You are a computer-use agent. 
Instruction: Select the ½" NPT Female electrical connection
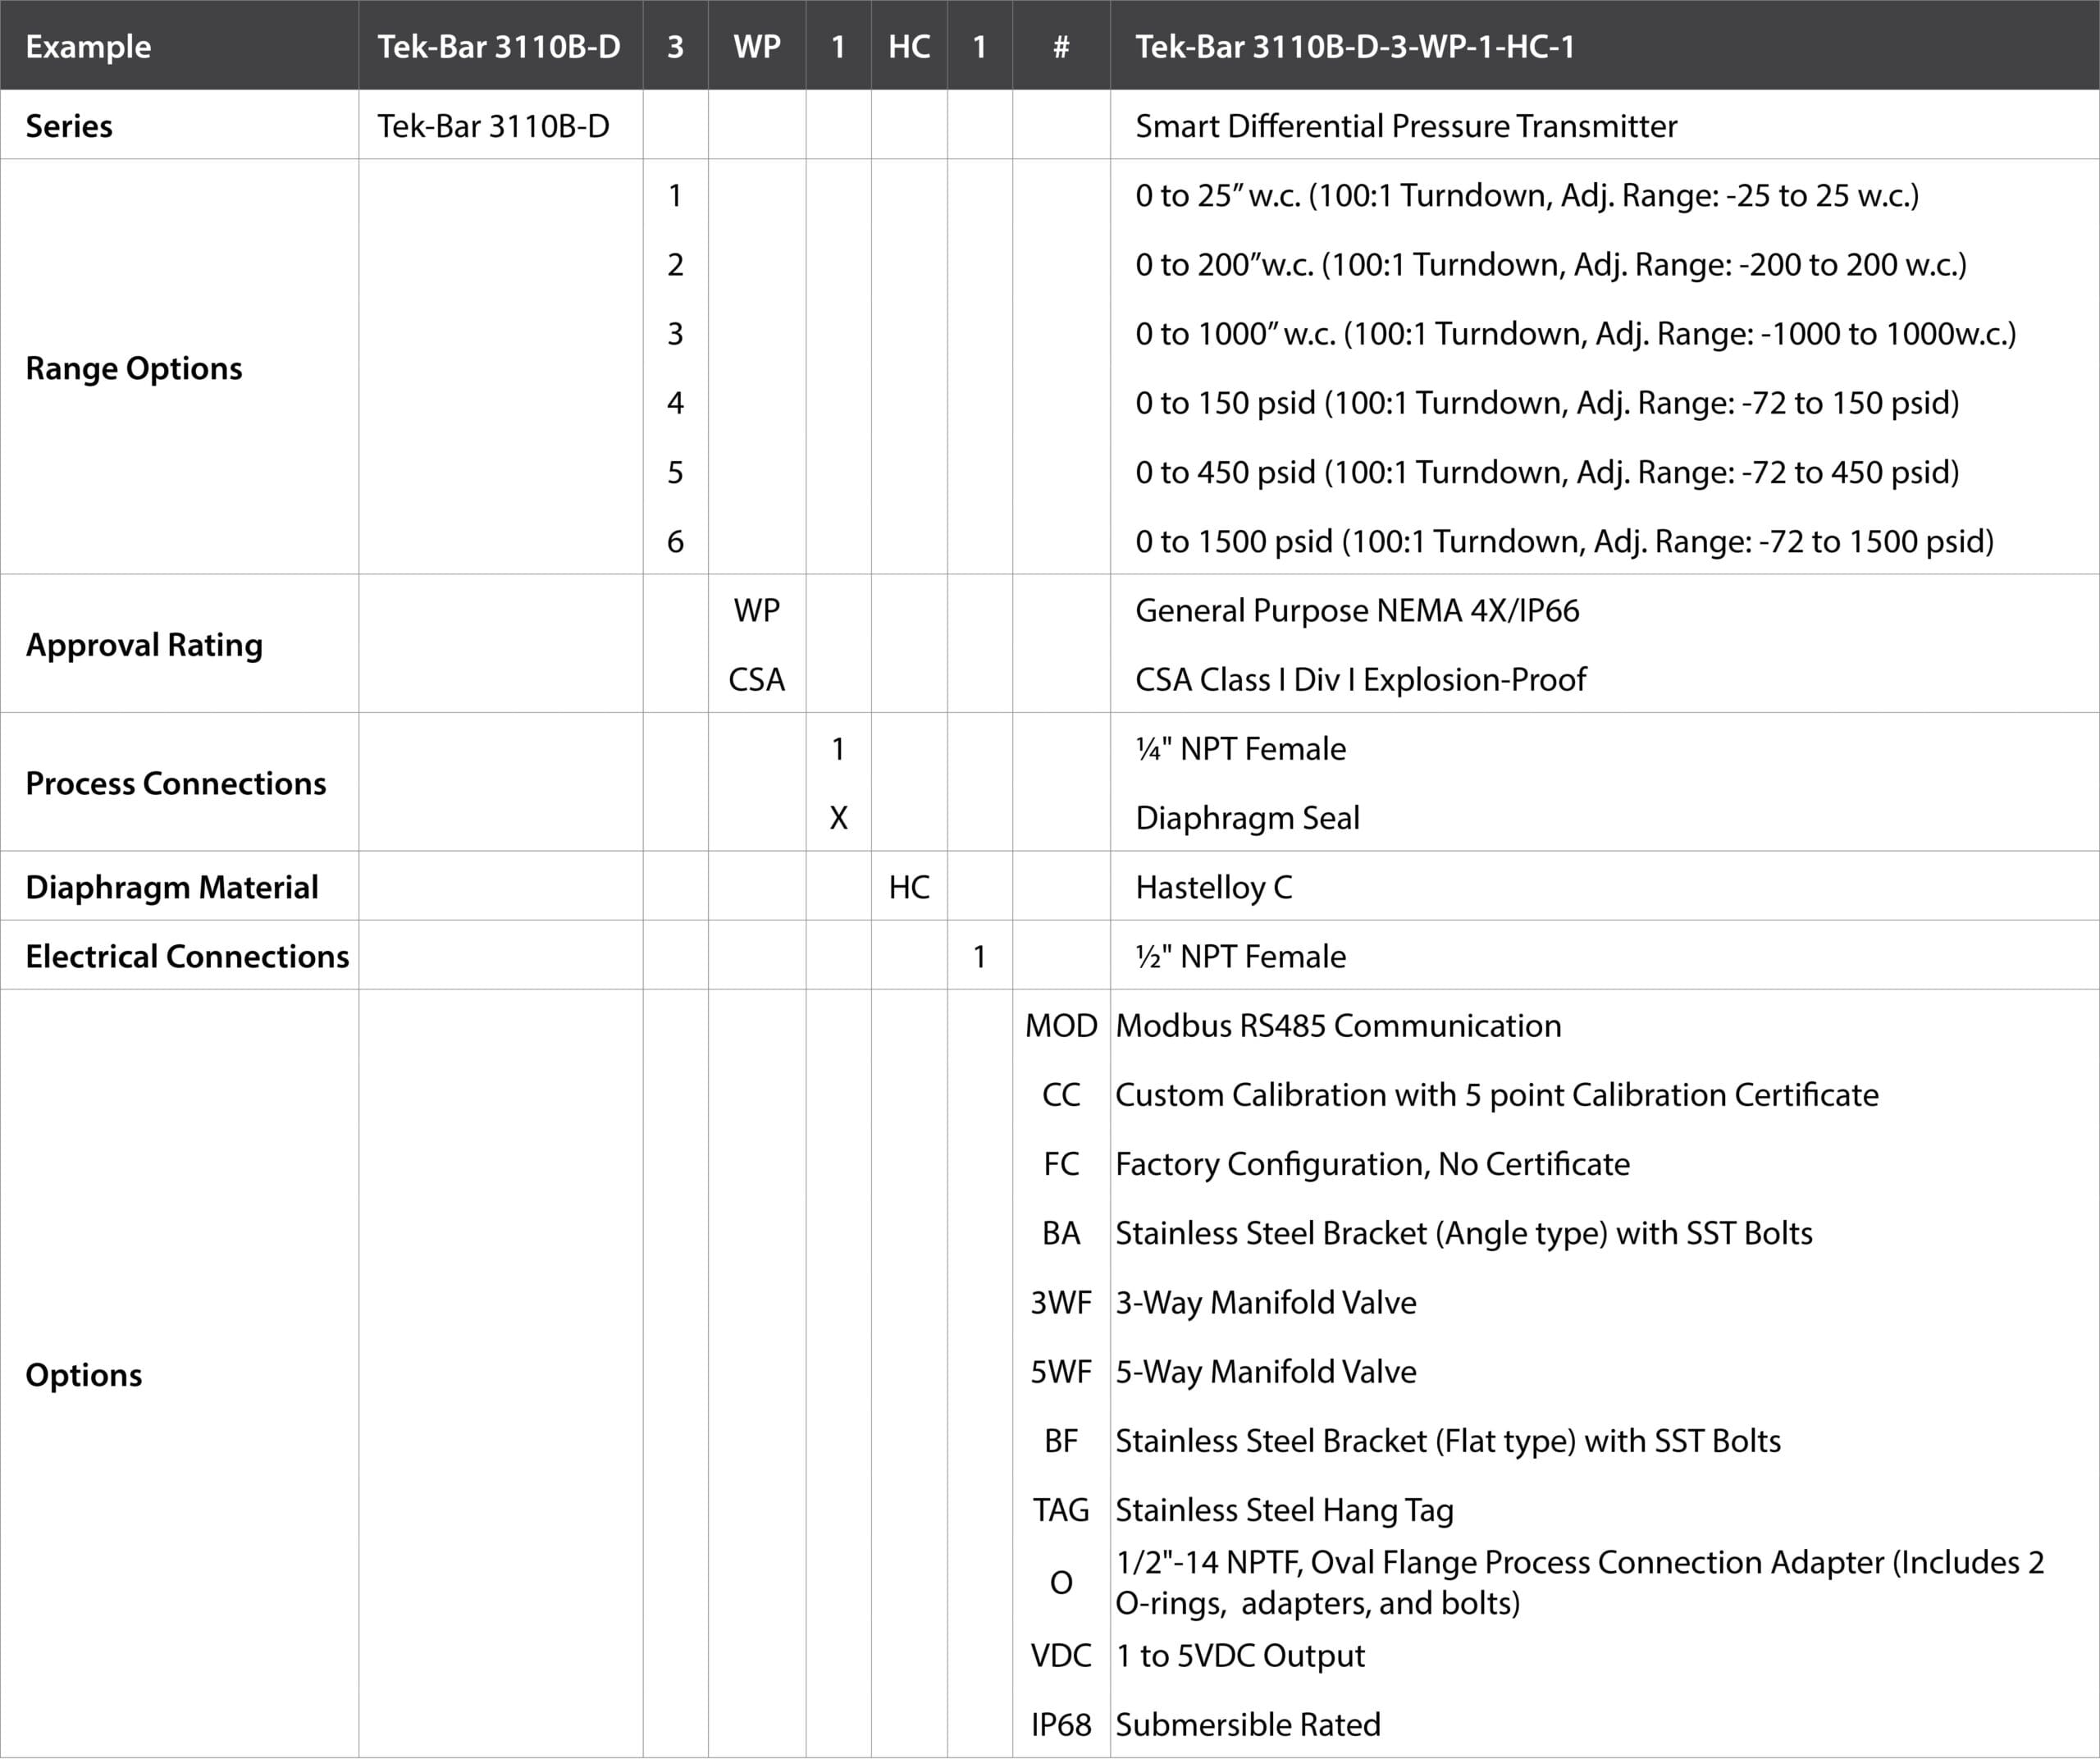click(x=1240, y=956)
